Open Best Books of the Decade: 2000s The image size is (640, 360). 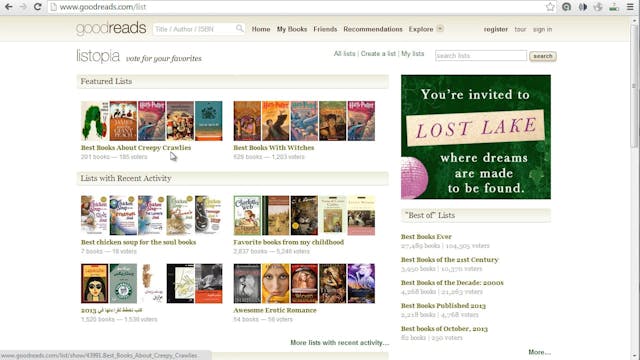pyautogui.click(x=452, y=282)
